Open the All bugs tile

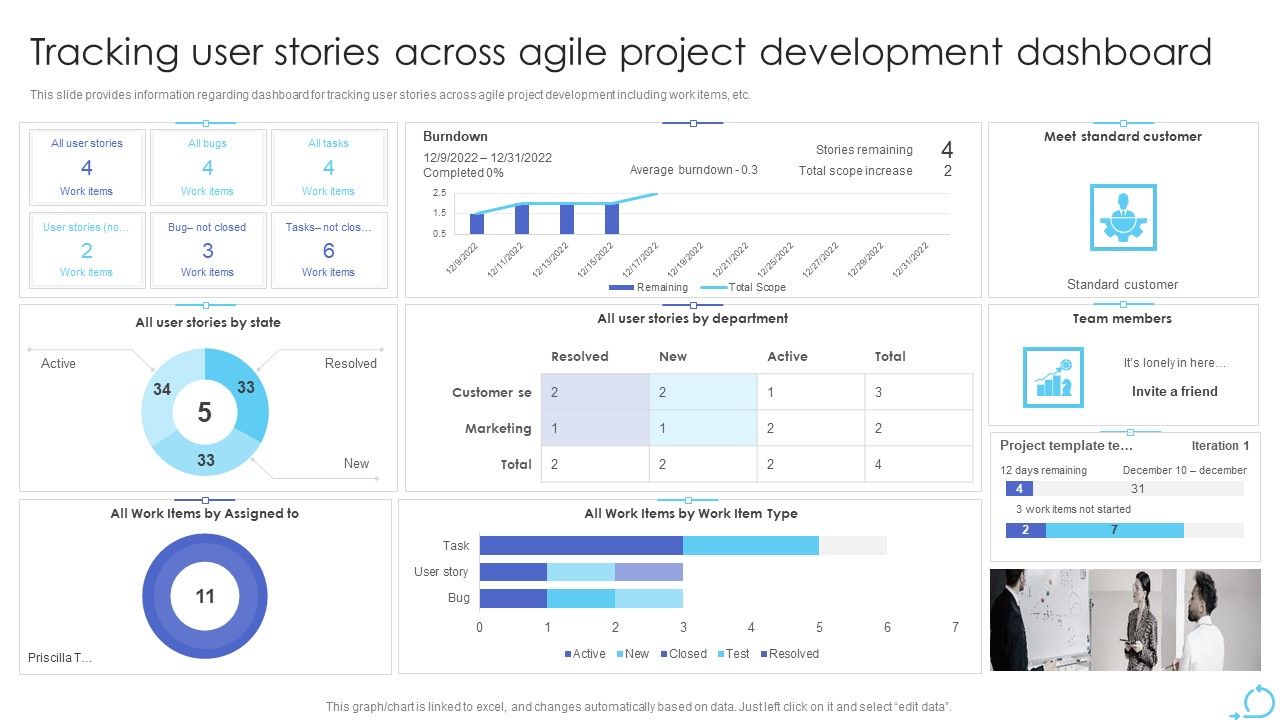(208, 167)
